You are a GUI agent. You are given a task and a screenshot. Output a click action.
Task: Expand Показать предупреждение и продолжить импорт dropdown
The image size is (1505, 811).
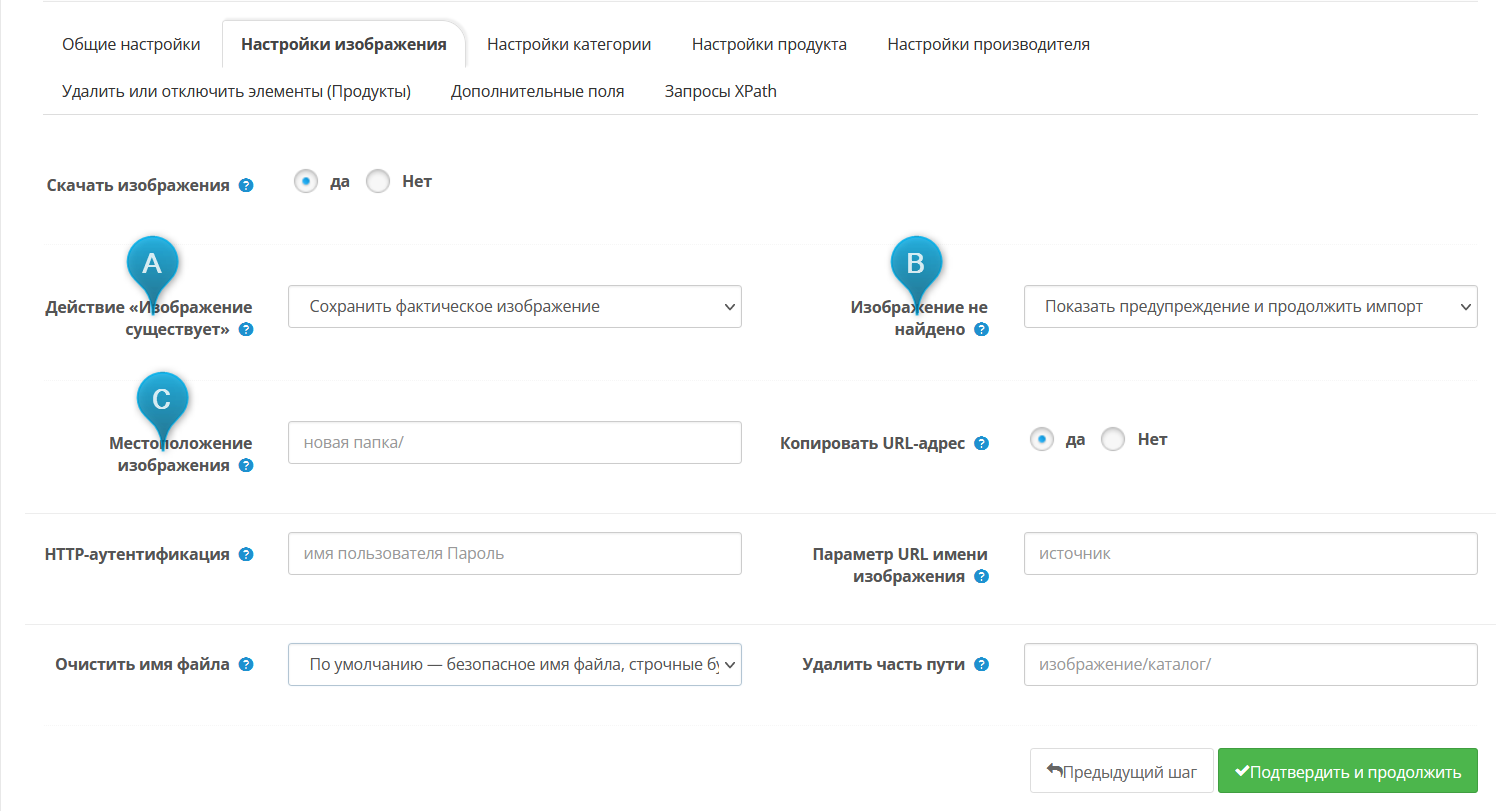1250,307
